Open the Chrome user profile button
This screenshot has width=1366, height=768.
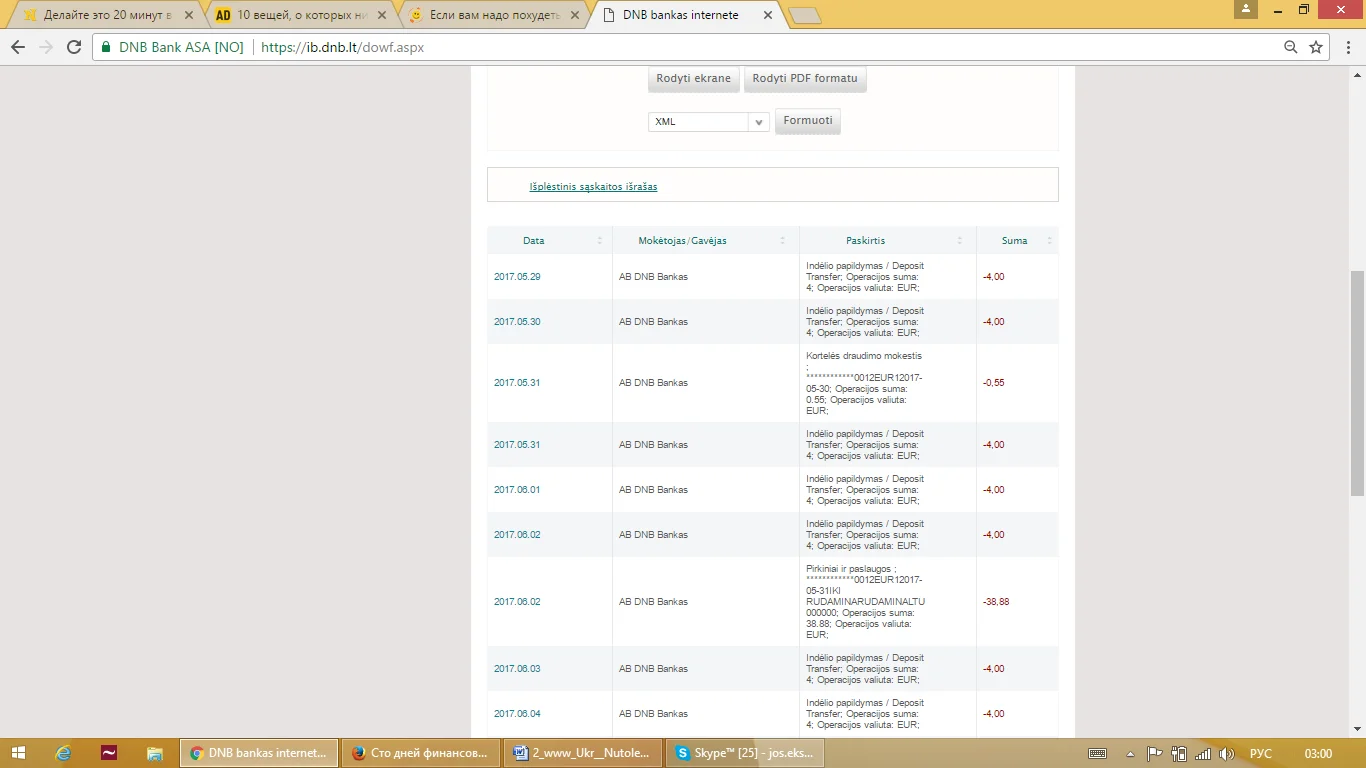click(1245, 9)
